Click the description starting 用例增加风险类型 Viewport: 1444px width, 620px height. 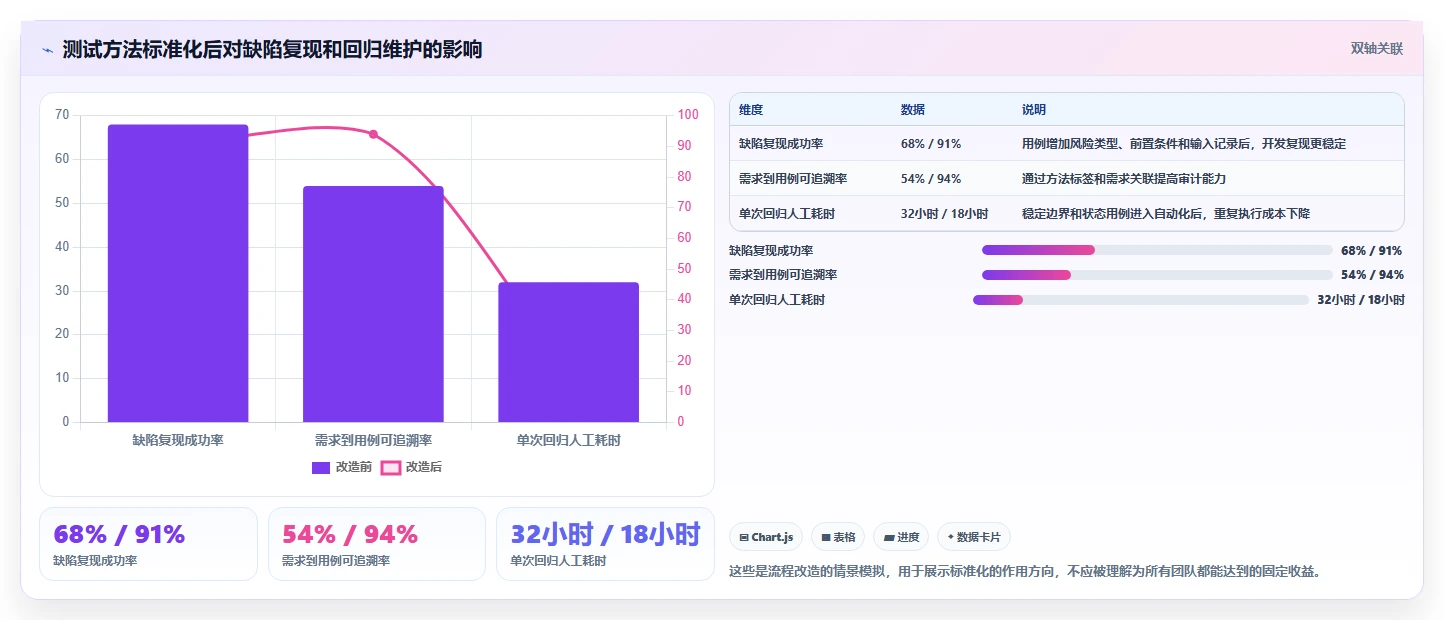[x=1184, y=143]
